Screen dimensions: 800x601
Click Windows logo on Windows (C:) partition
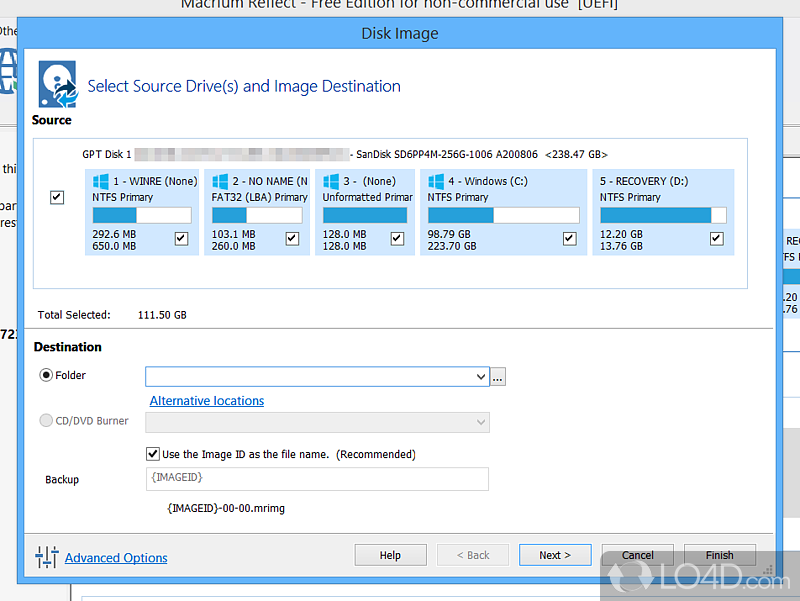[436, 182]
